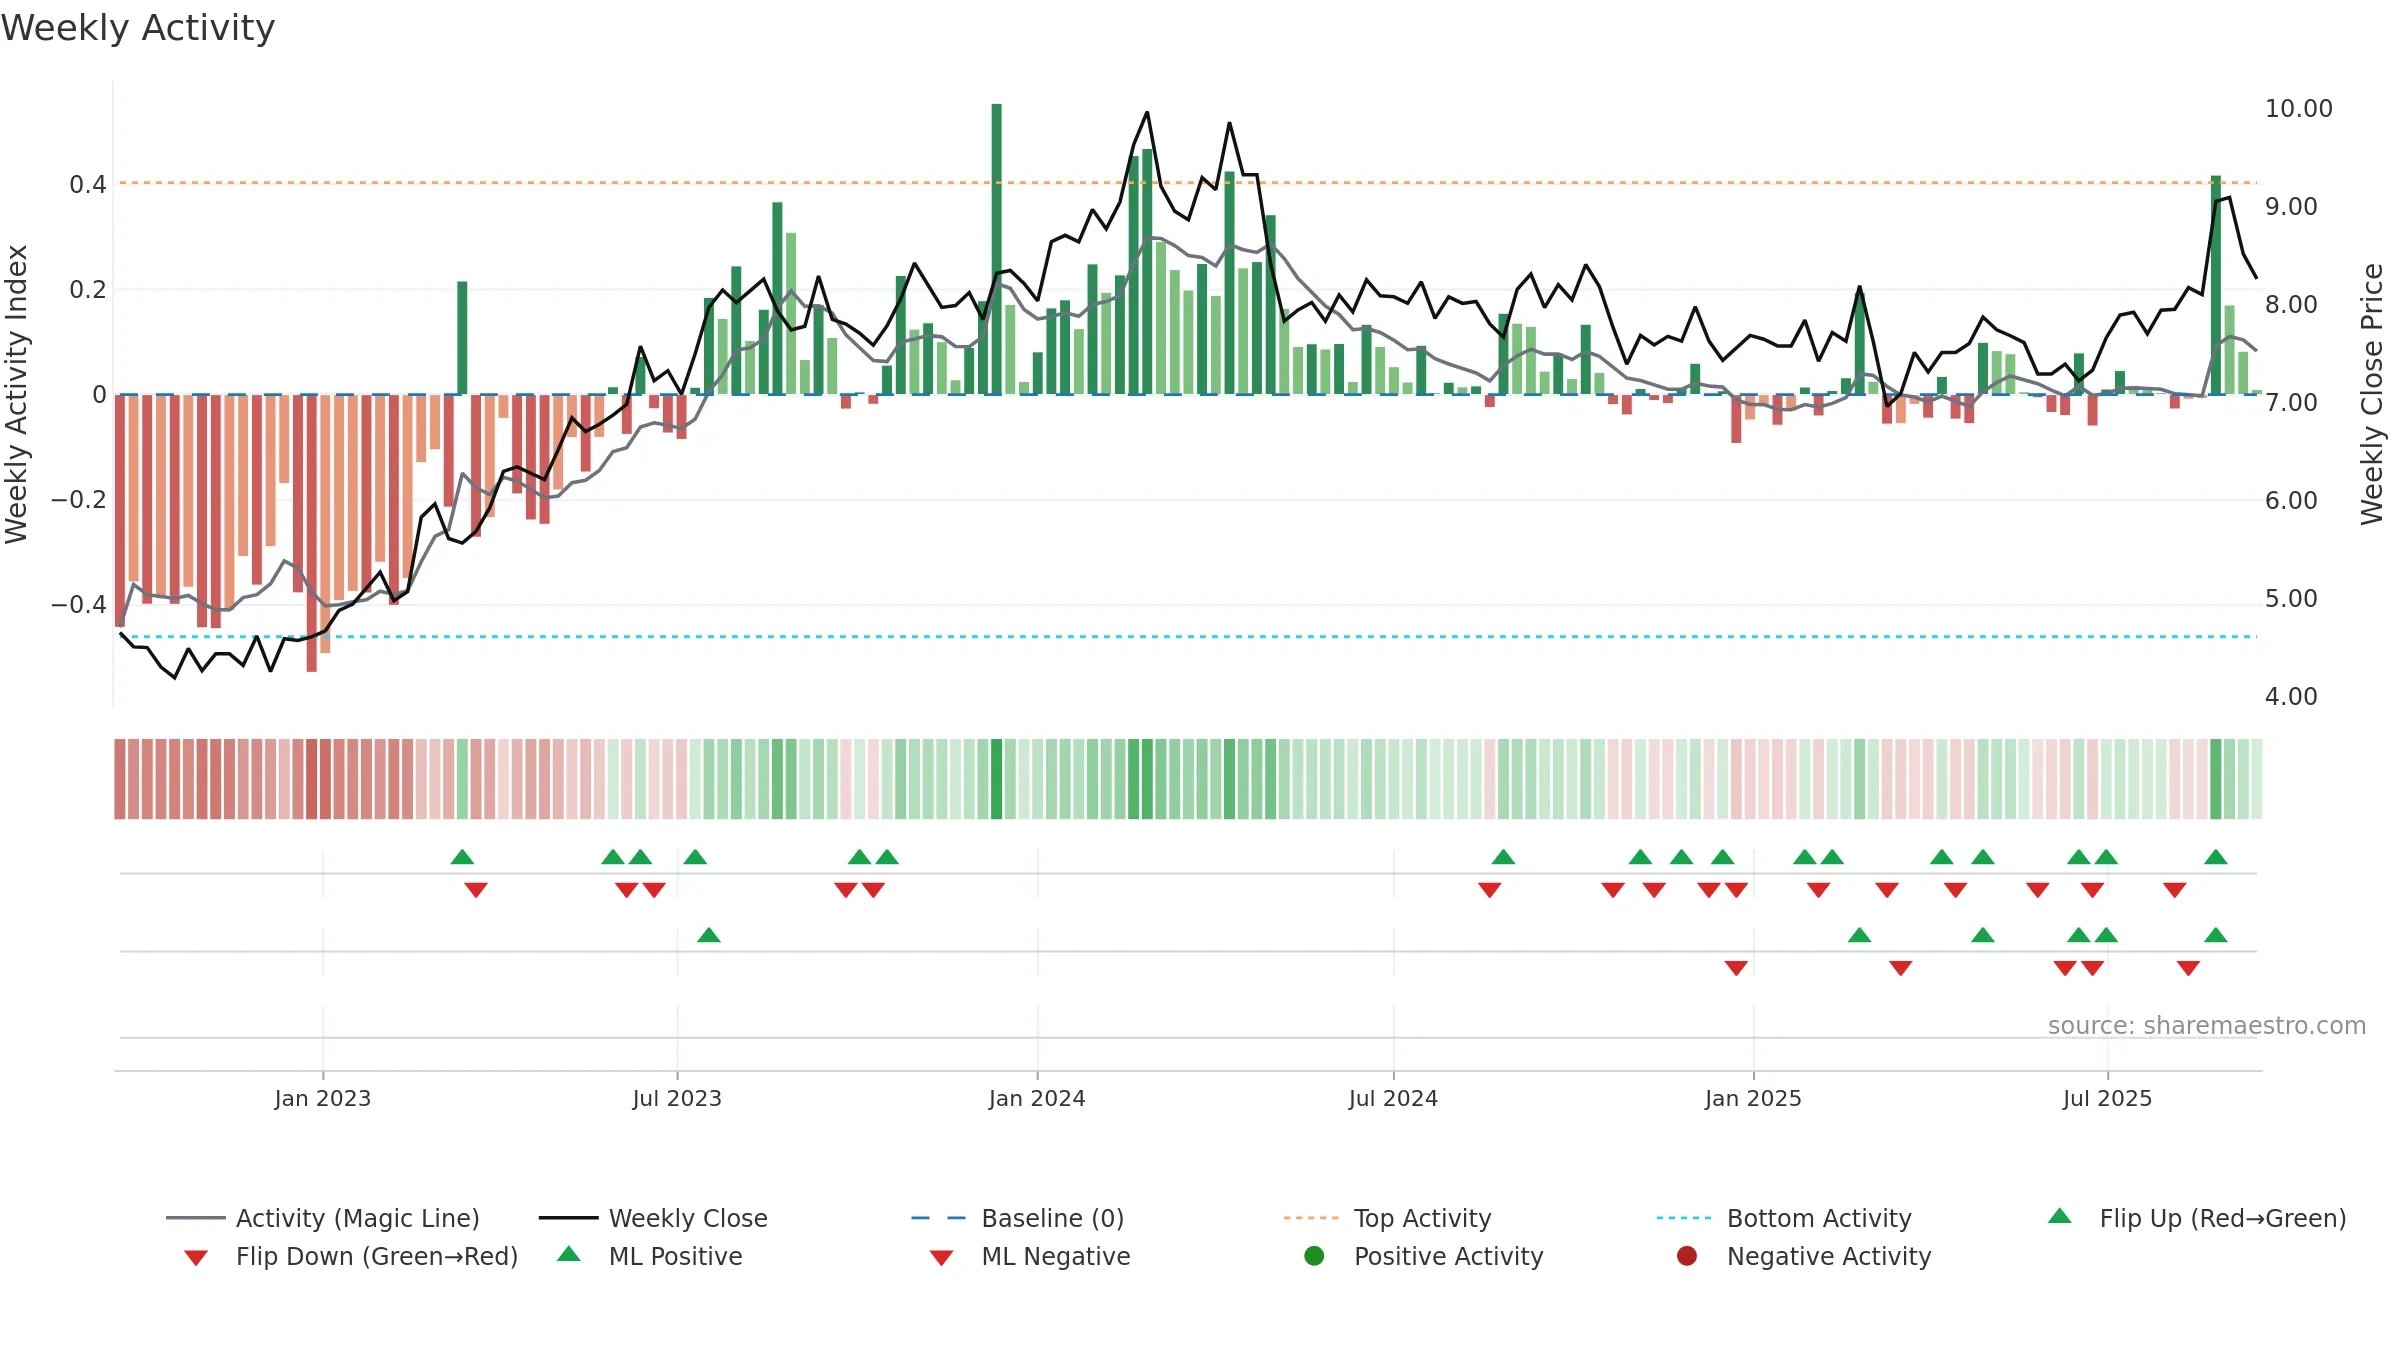
Task: Select the Jan 2024 x-axis label
Action: point(1037,1098)
